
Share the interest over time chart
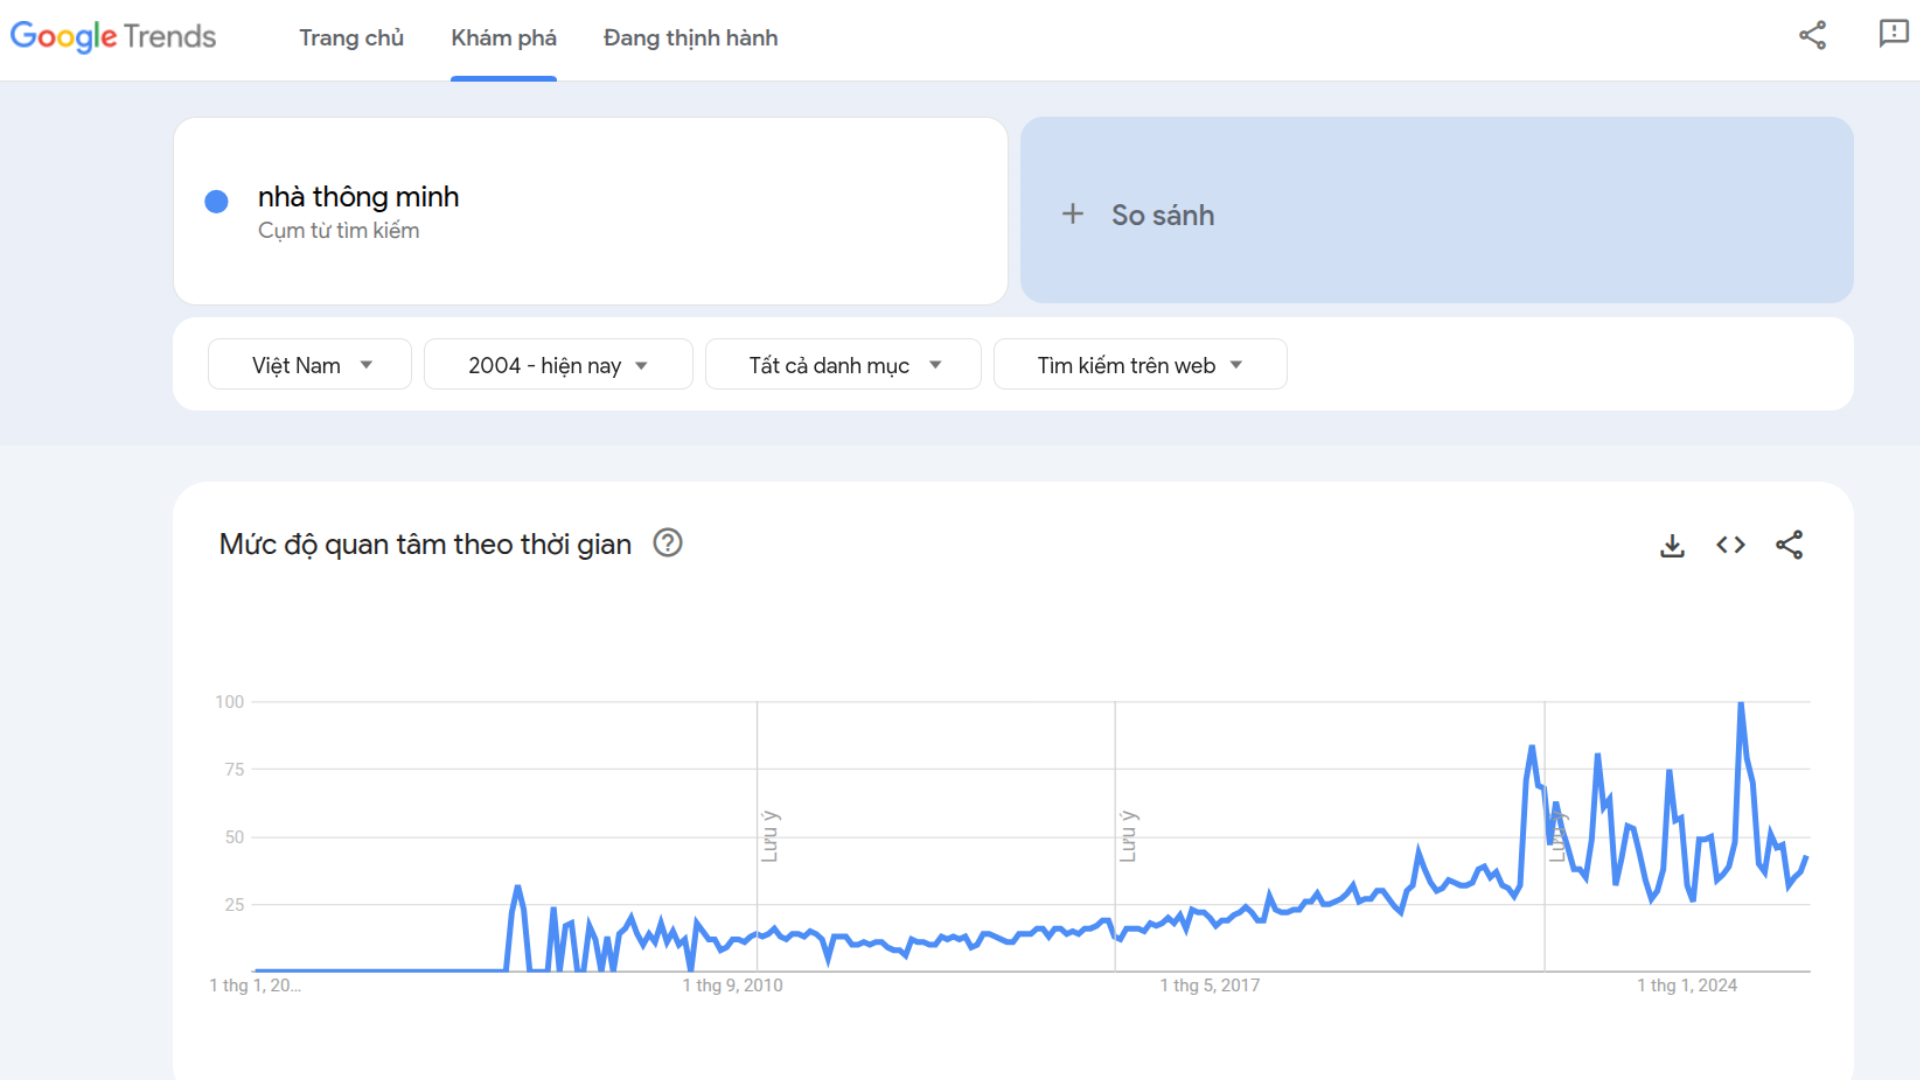pos(1789,545)
